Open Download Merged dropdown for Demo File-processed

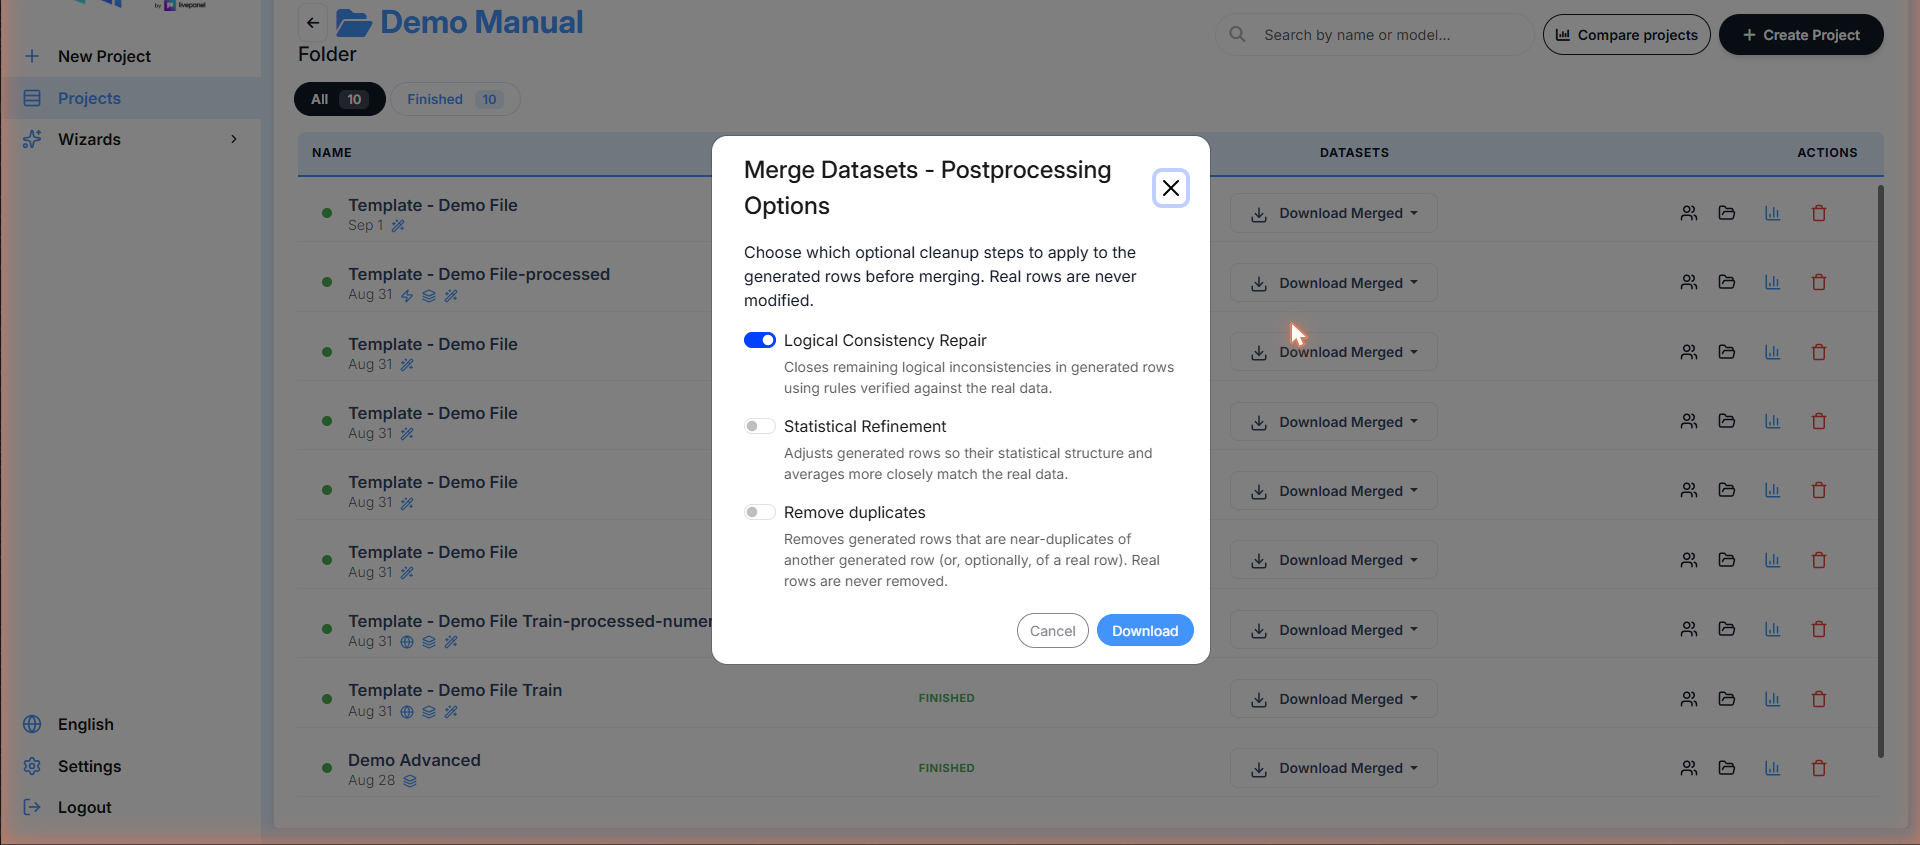(1334, 283)
